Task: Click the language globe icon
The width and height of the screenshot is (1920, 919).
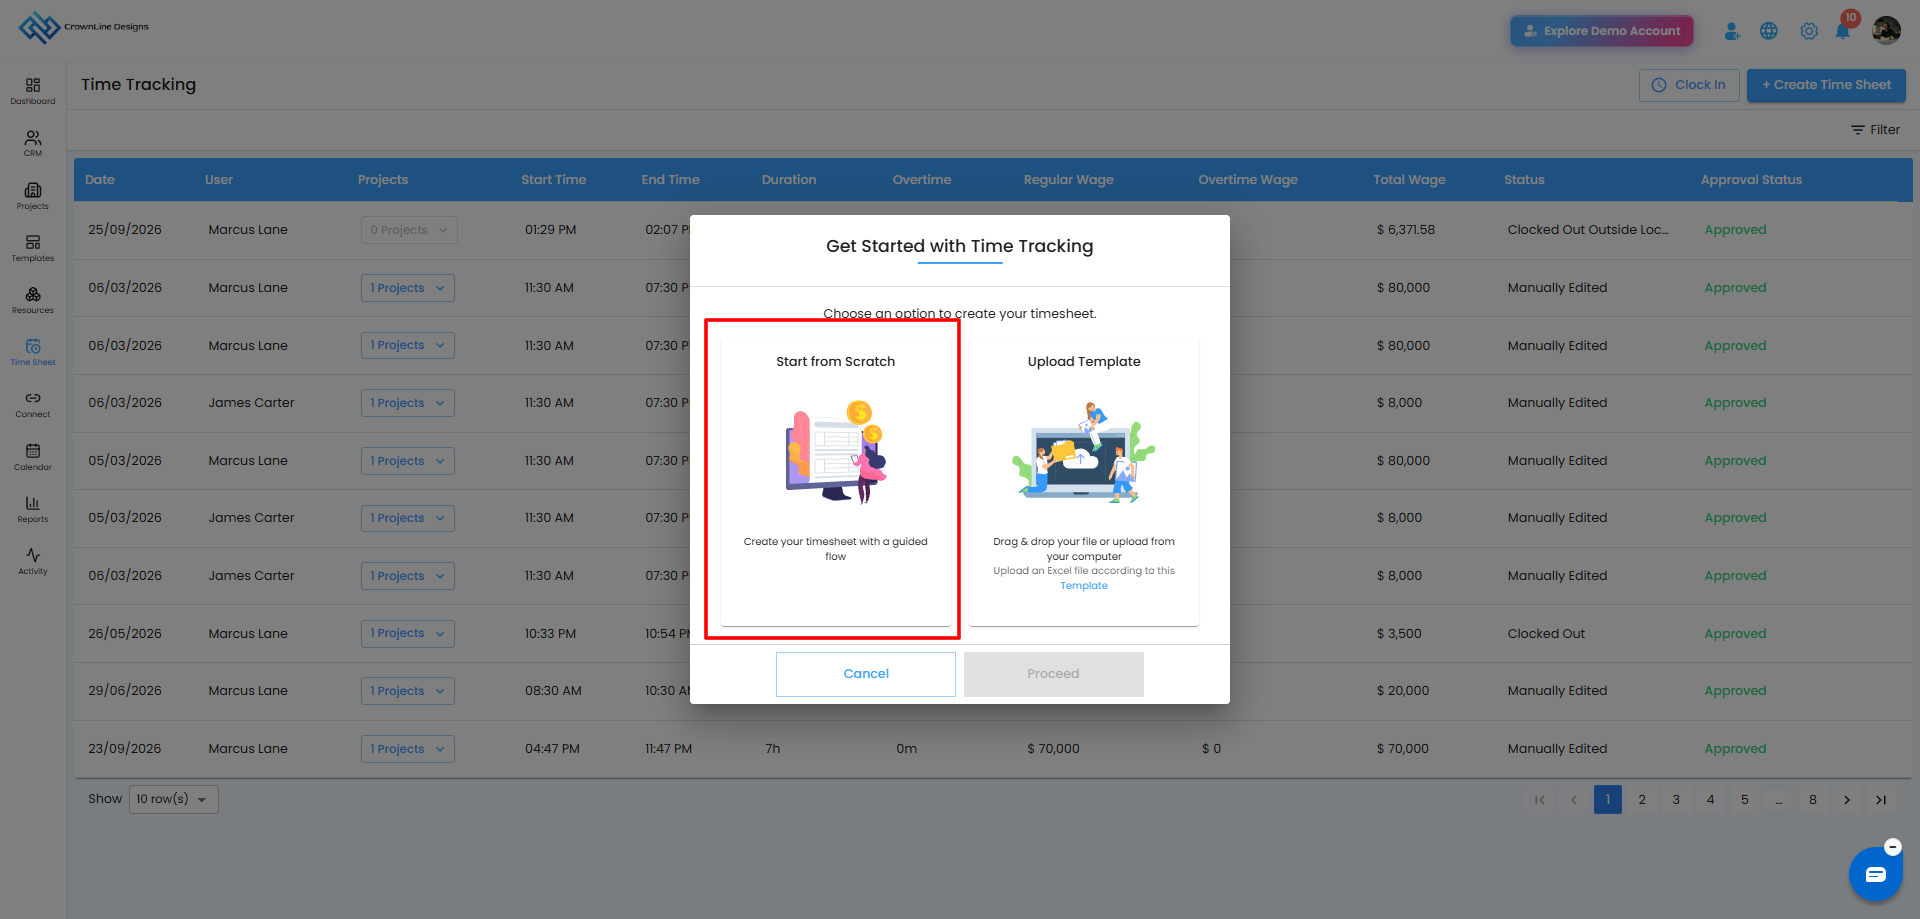Action: tap(1769, 31)
